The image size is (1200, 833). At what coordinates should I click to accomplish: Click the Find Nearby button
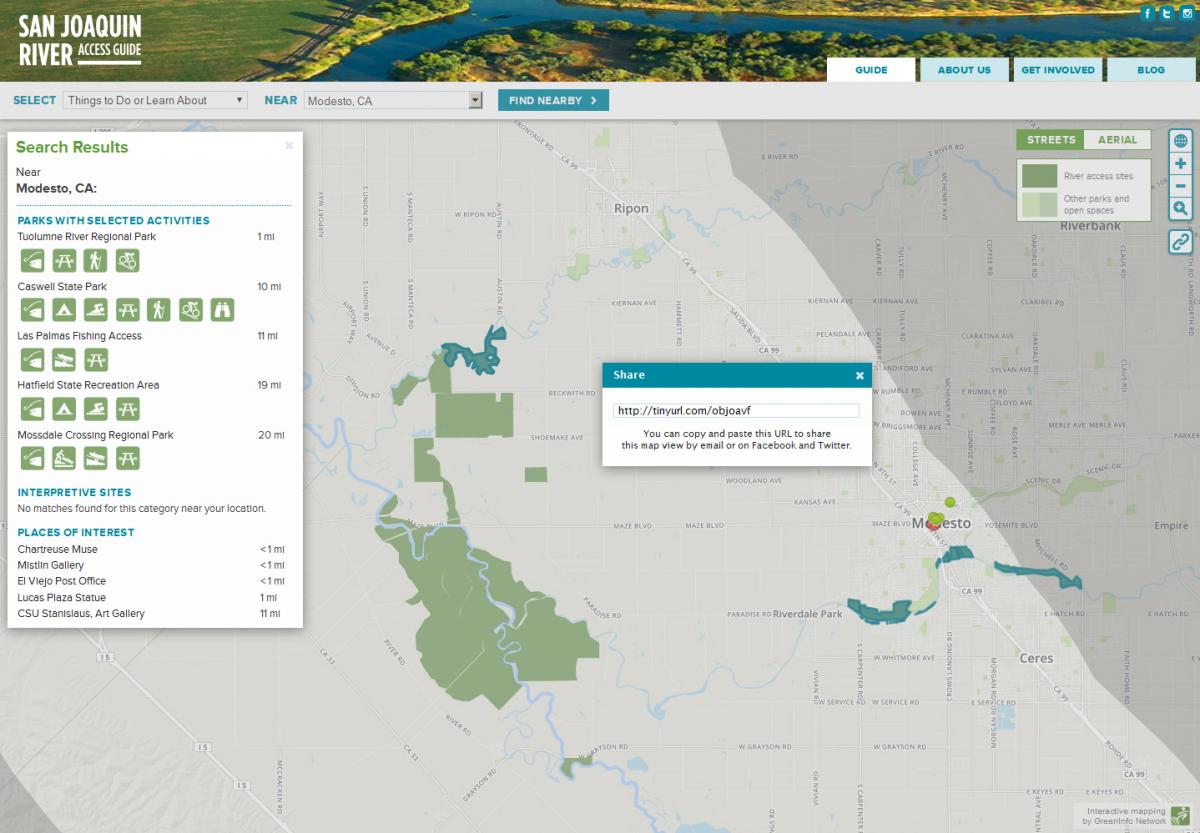[553, 100]
